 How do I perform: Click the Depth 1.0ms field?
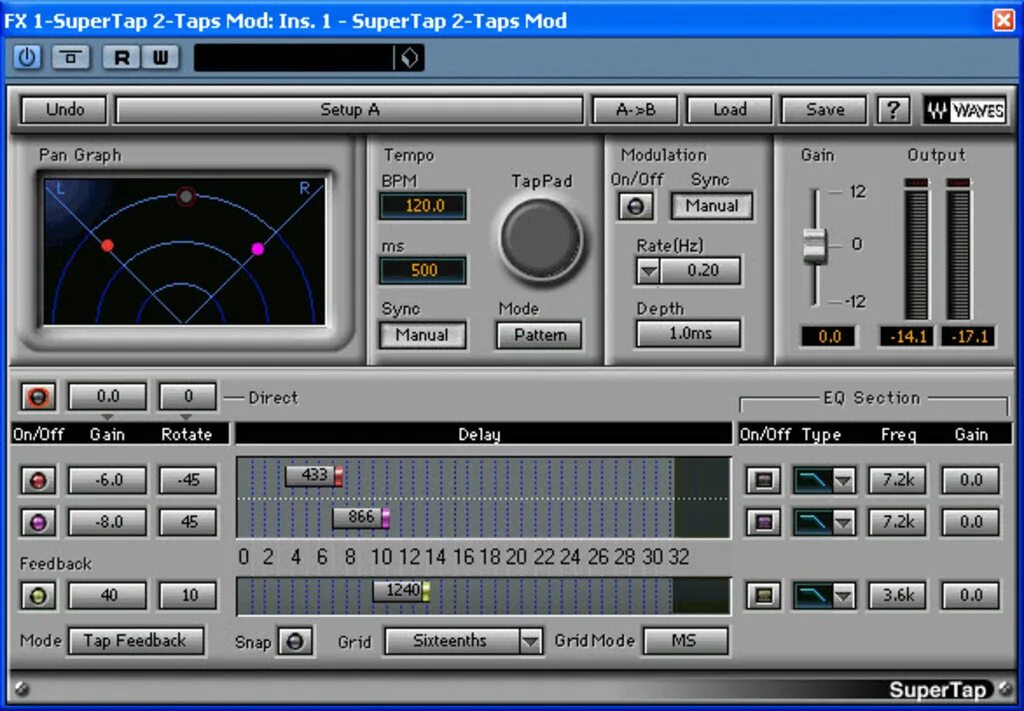pos(689,334)
